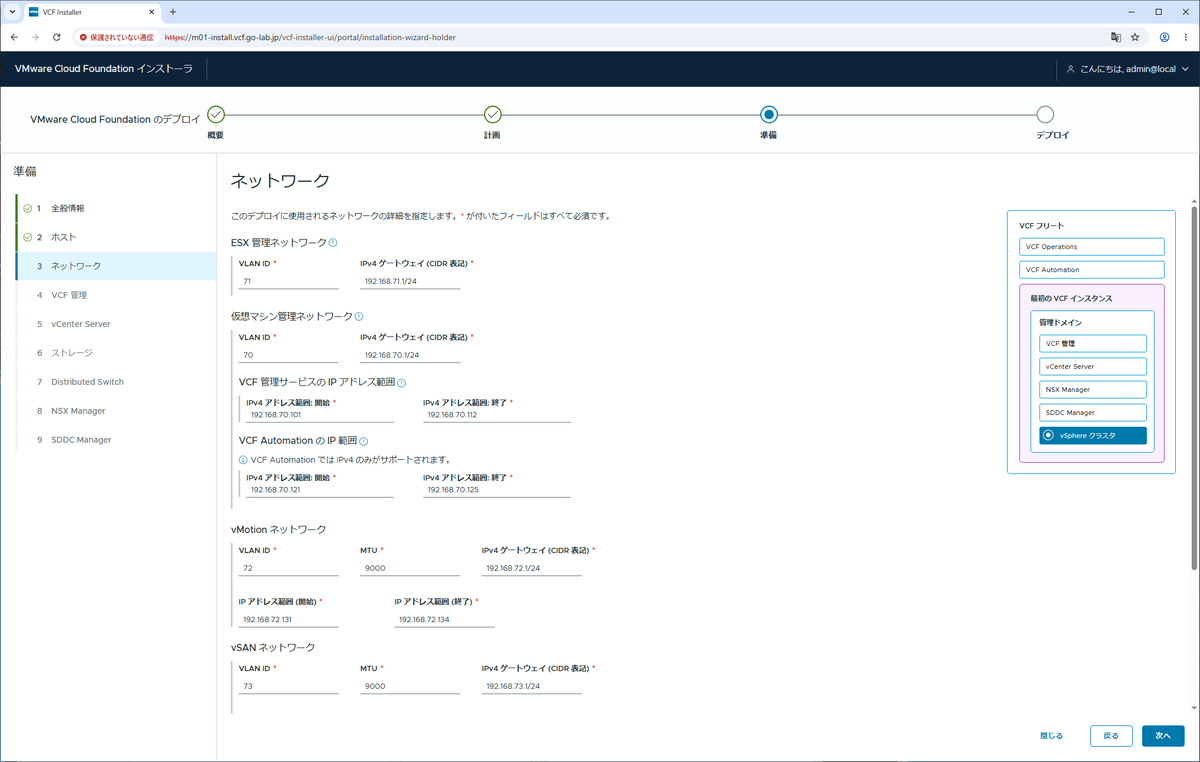Select the vSphere クラスタ radio item

1092,435
